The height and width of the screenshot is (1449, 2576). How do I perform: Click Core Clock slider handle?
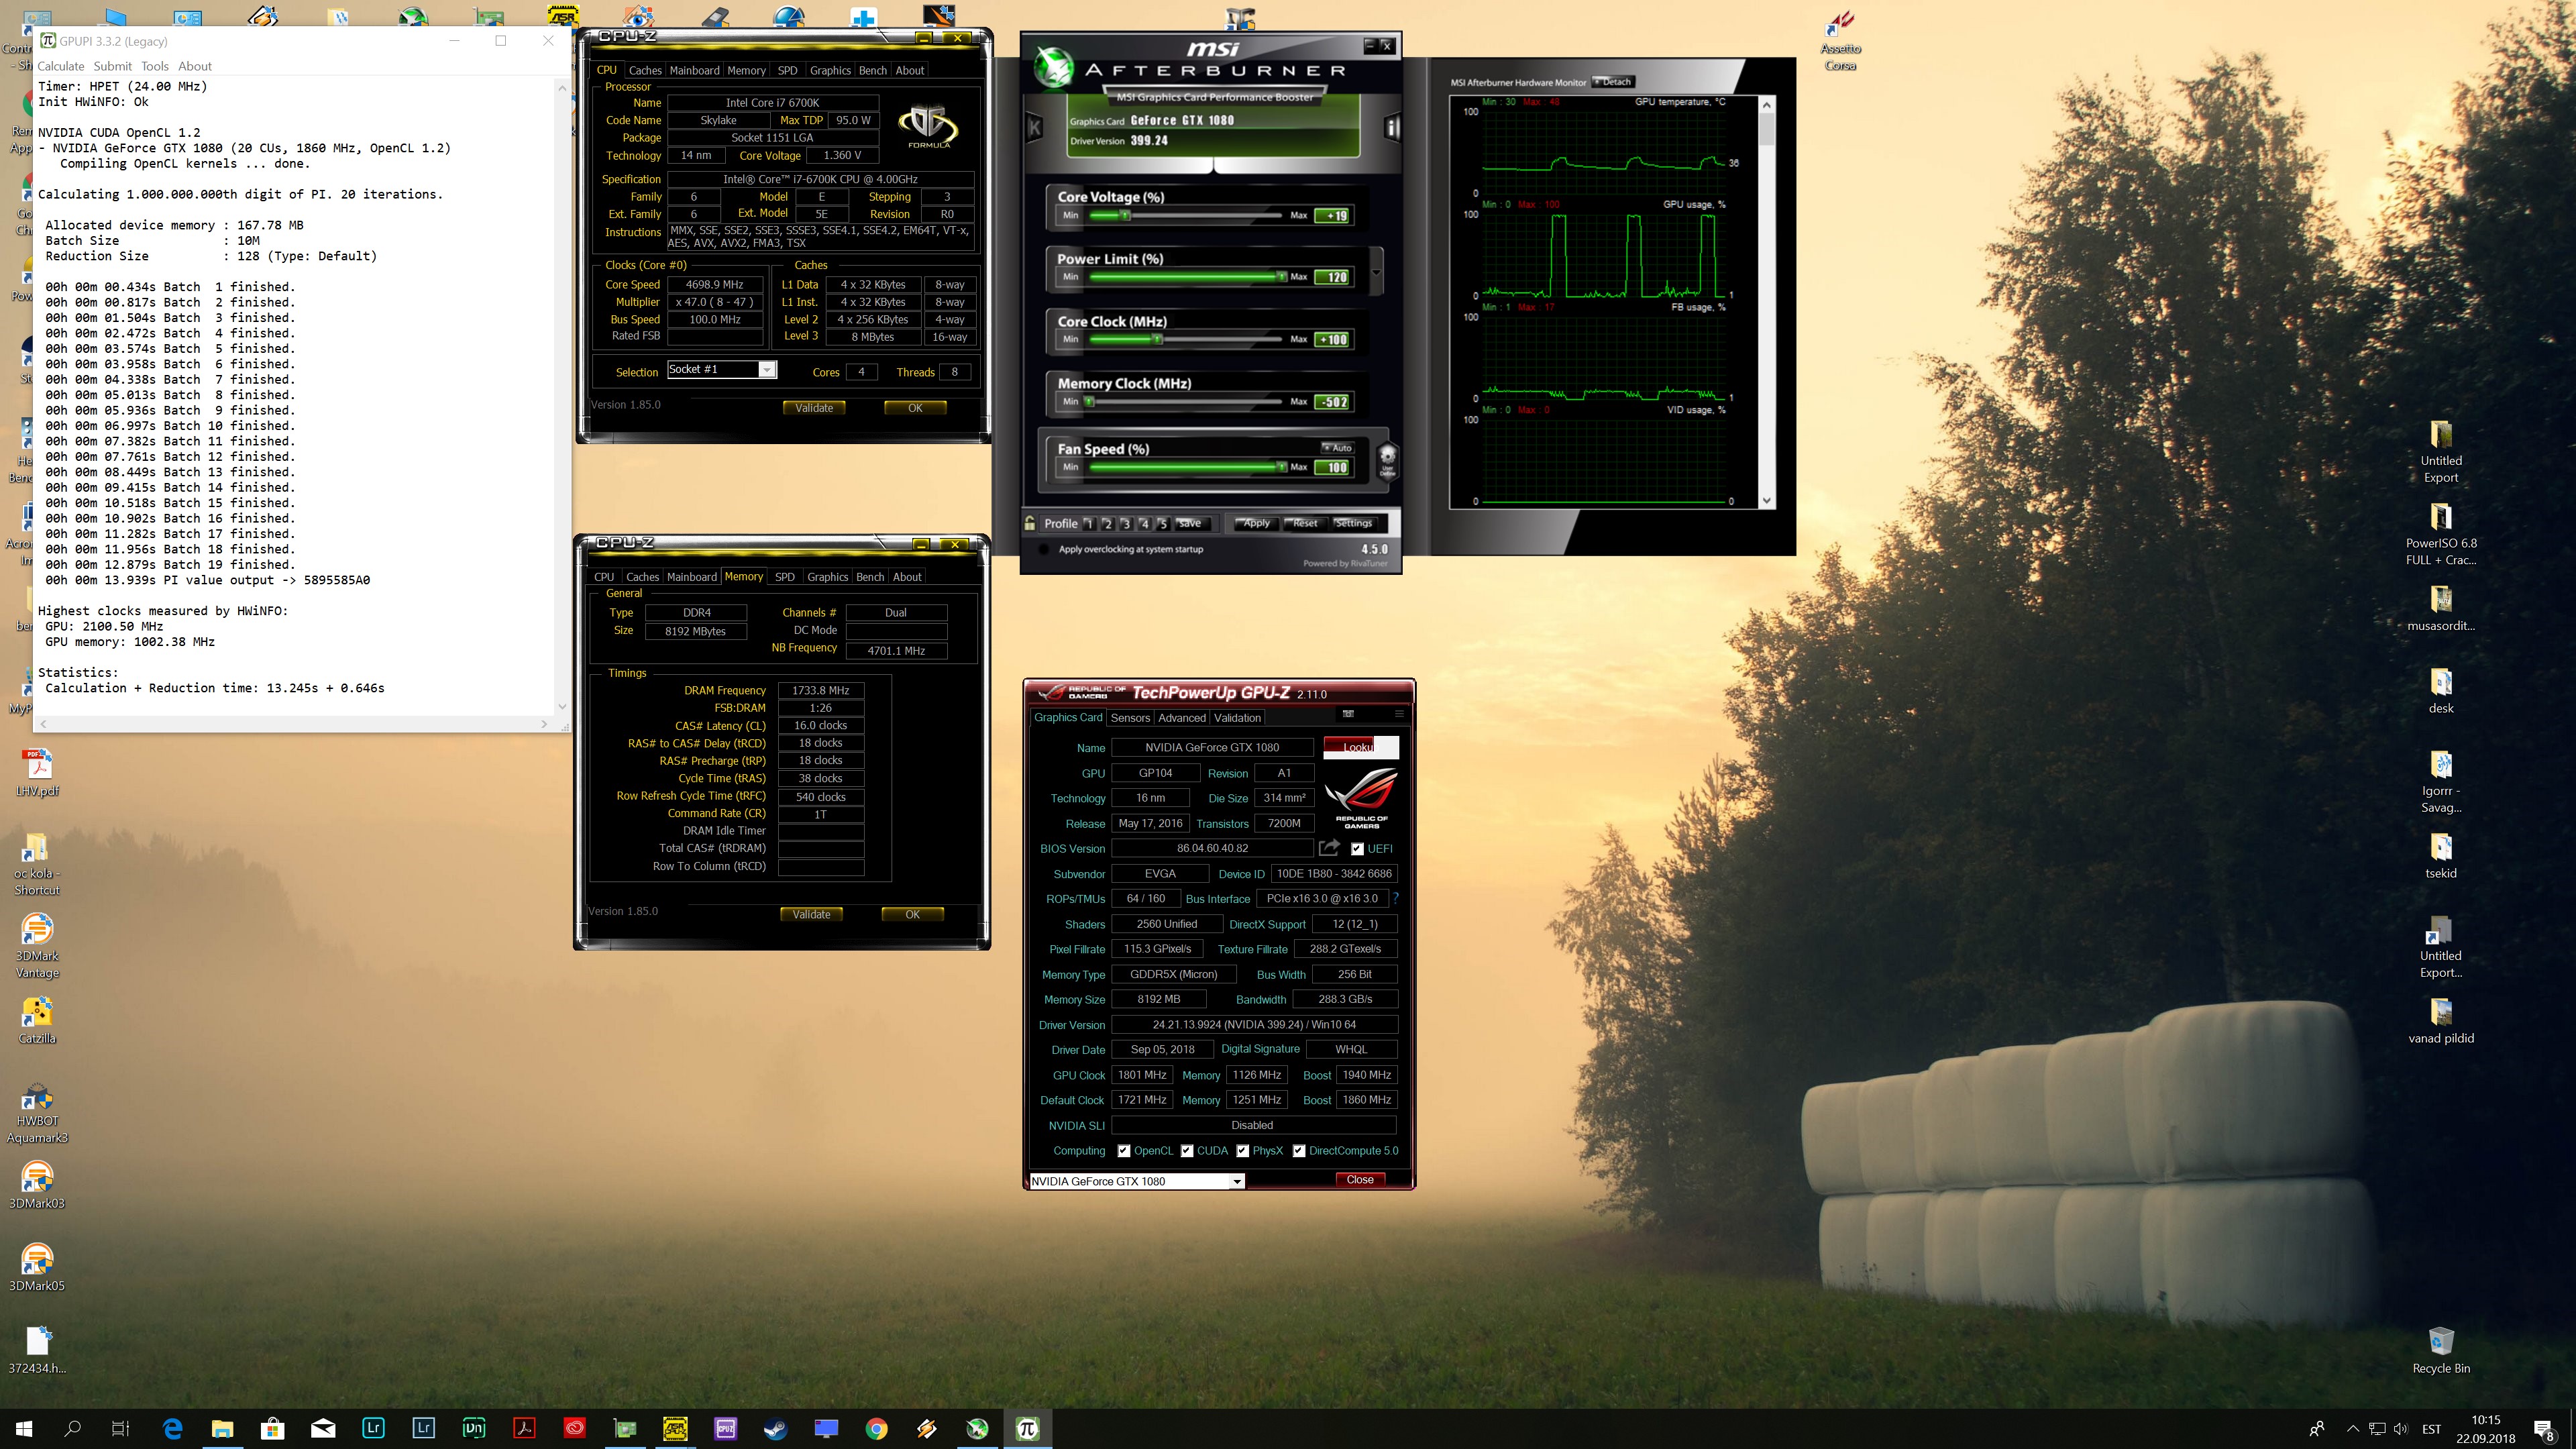coord(1157,339)
